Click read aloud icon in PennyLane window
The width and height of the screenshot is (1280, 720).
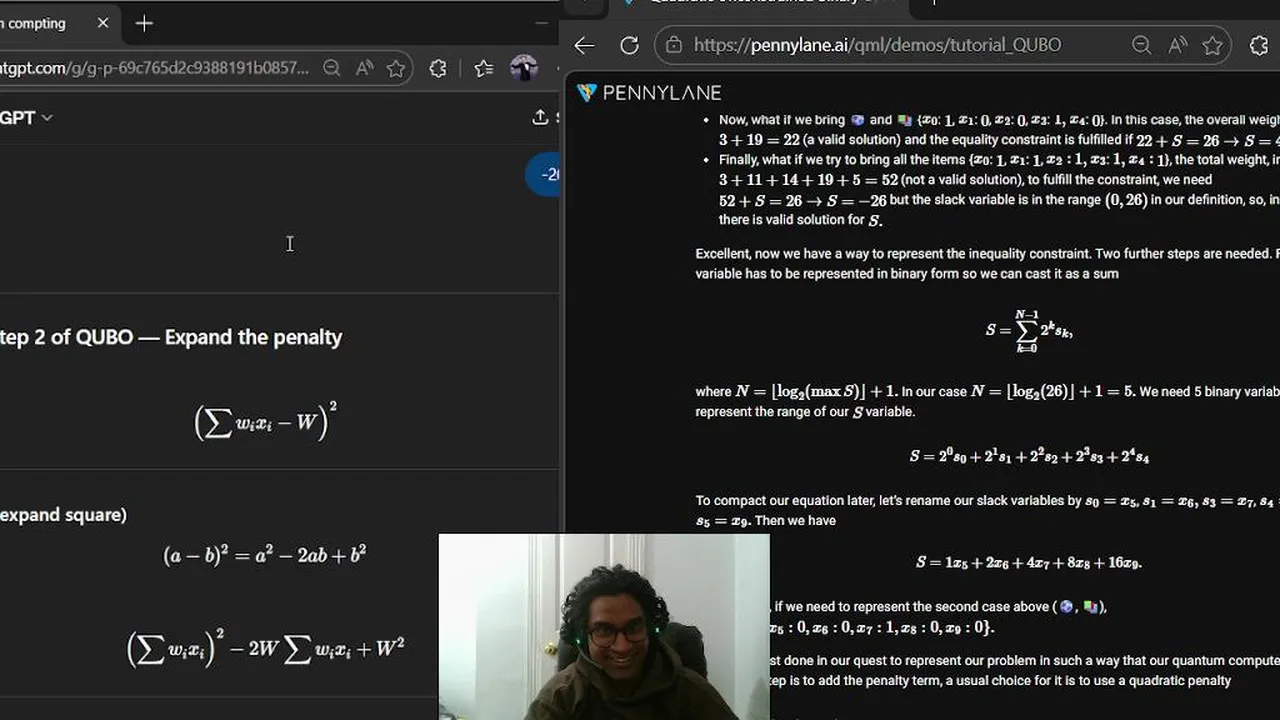(x=1177, y=45)
